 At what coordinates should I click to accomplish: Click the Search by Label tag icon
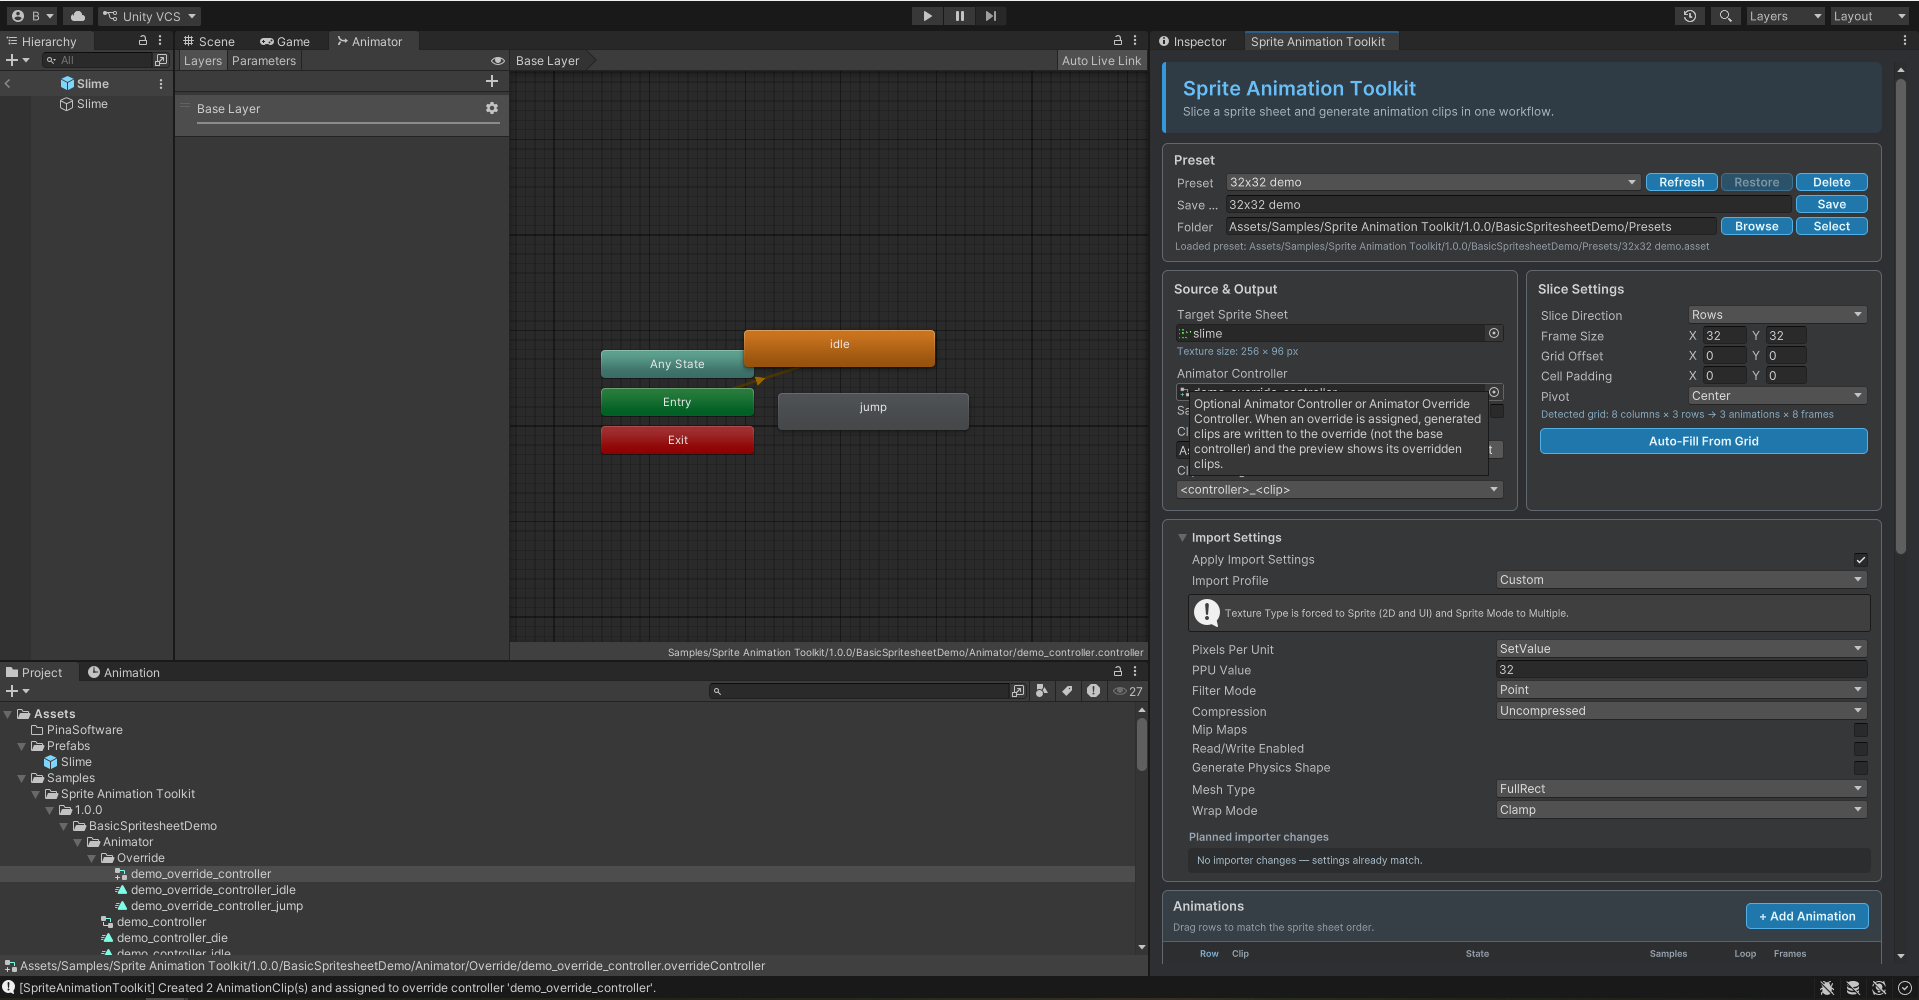click(x=1067, y=691)
